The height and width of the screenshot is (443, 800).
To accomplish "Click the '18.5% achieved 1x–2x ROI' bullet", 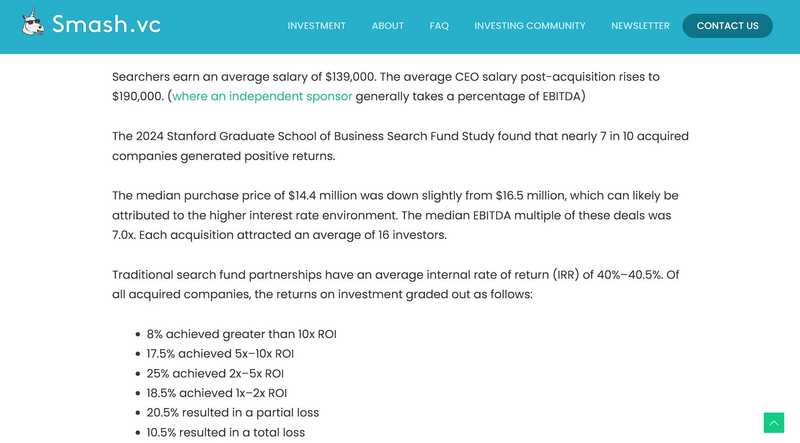I will click(x=216, y=393).
